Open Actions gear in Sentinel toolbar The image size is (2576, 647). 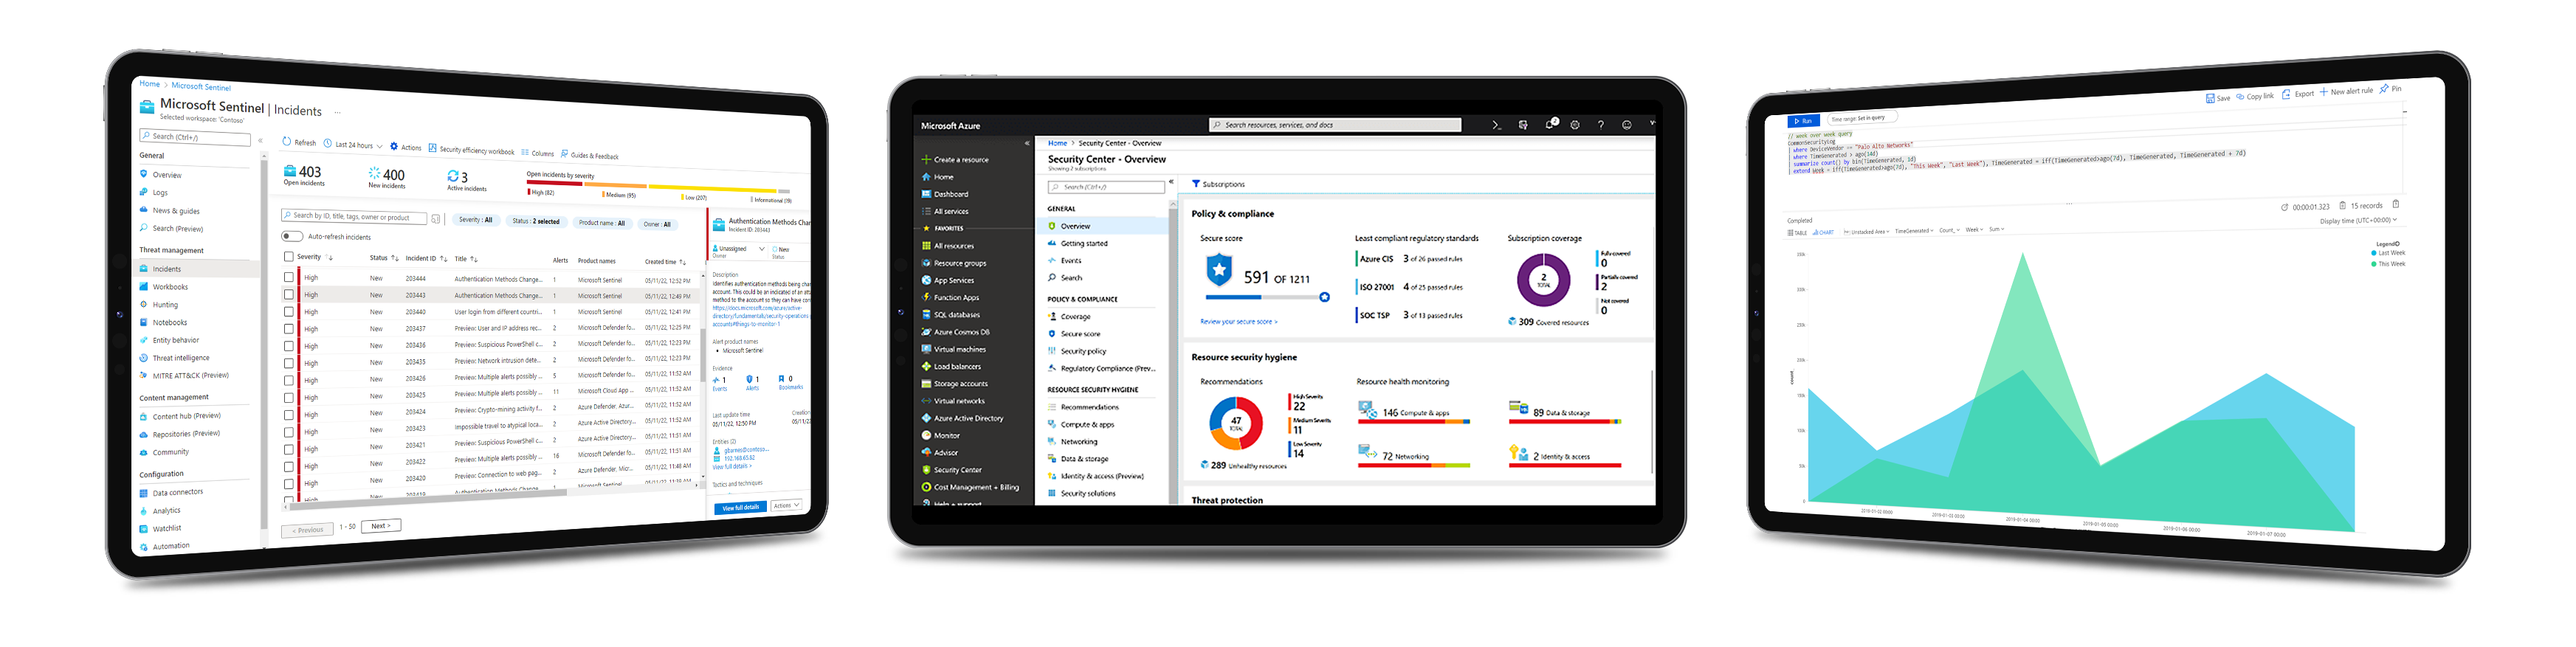click(x=394, y=146)
